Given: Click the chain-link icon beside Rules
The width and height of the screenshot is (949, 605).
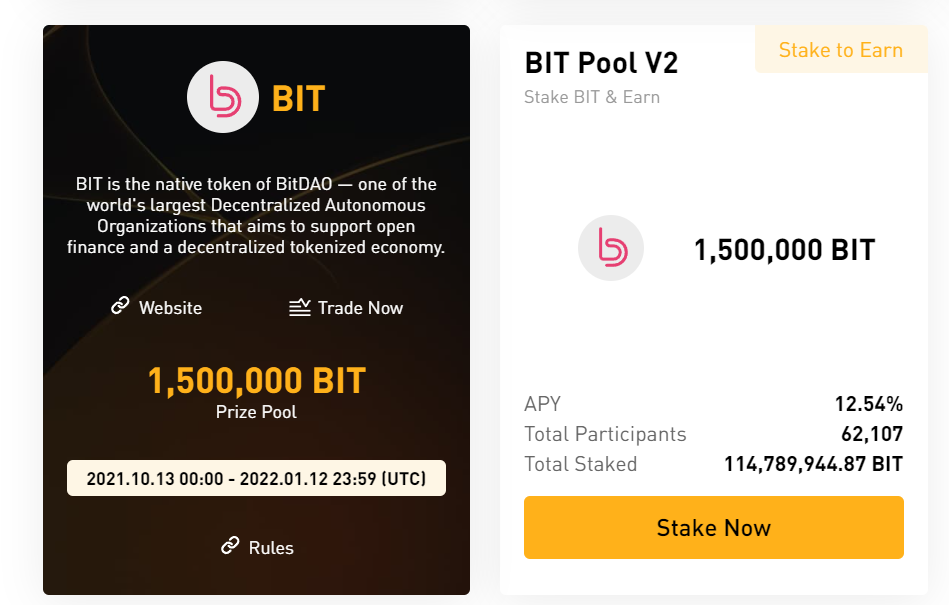Looking at the screenshot, I should pyautogui.click(x=230, y=546).
